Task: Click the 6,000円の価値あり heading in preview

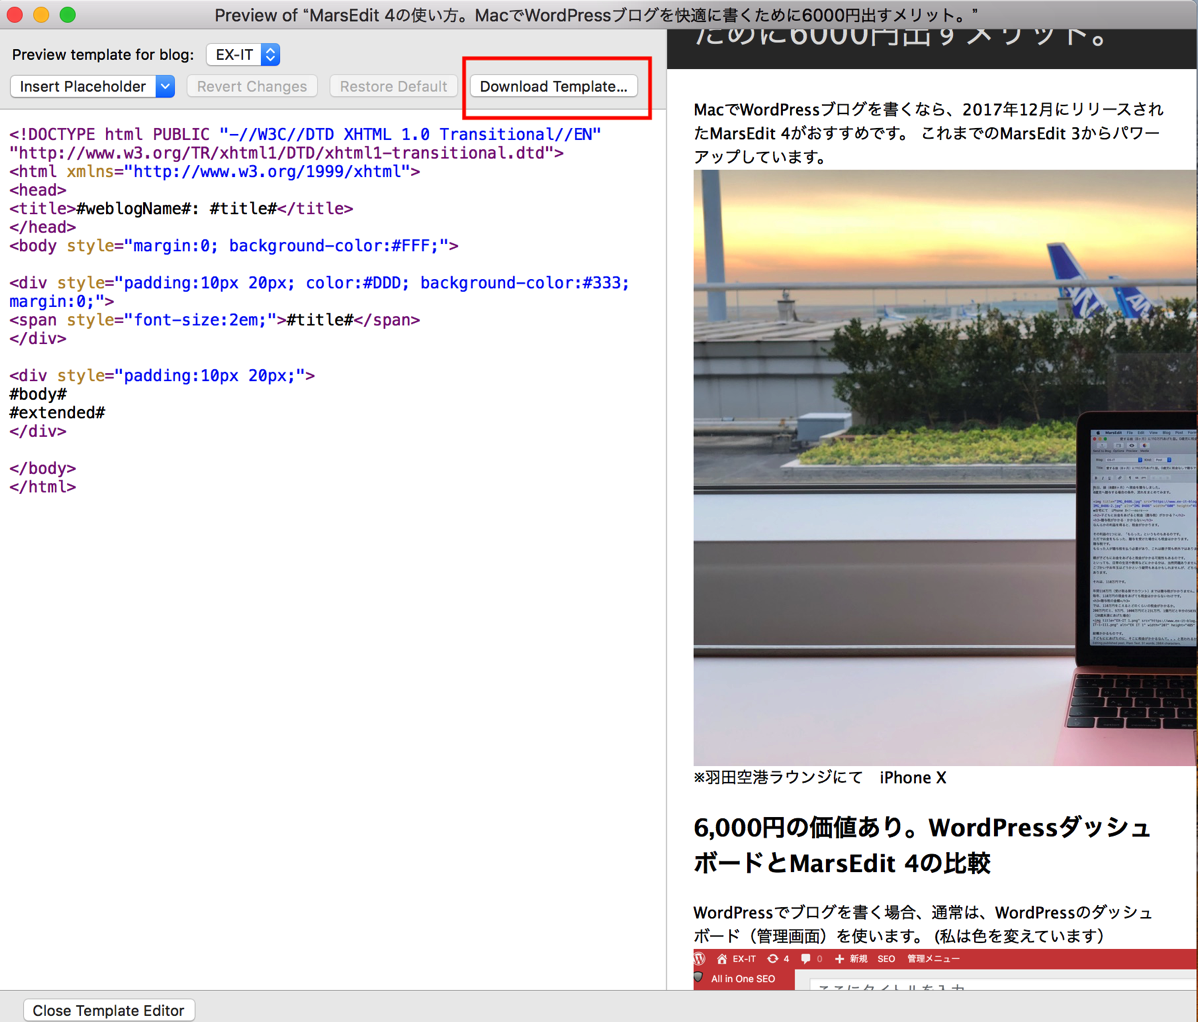Action: (921, 845)
